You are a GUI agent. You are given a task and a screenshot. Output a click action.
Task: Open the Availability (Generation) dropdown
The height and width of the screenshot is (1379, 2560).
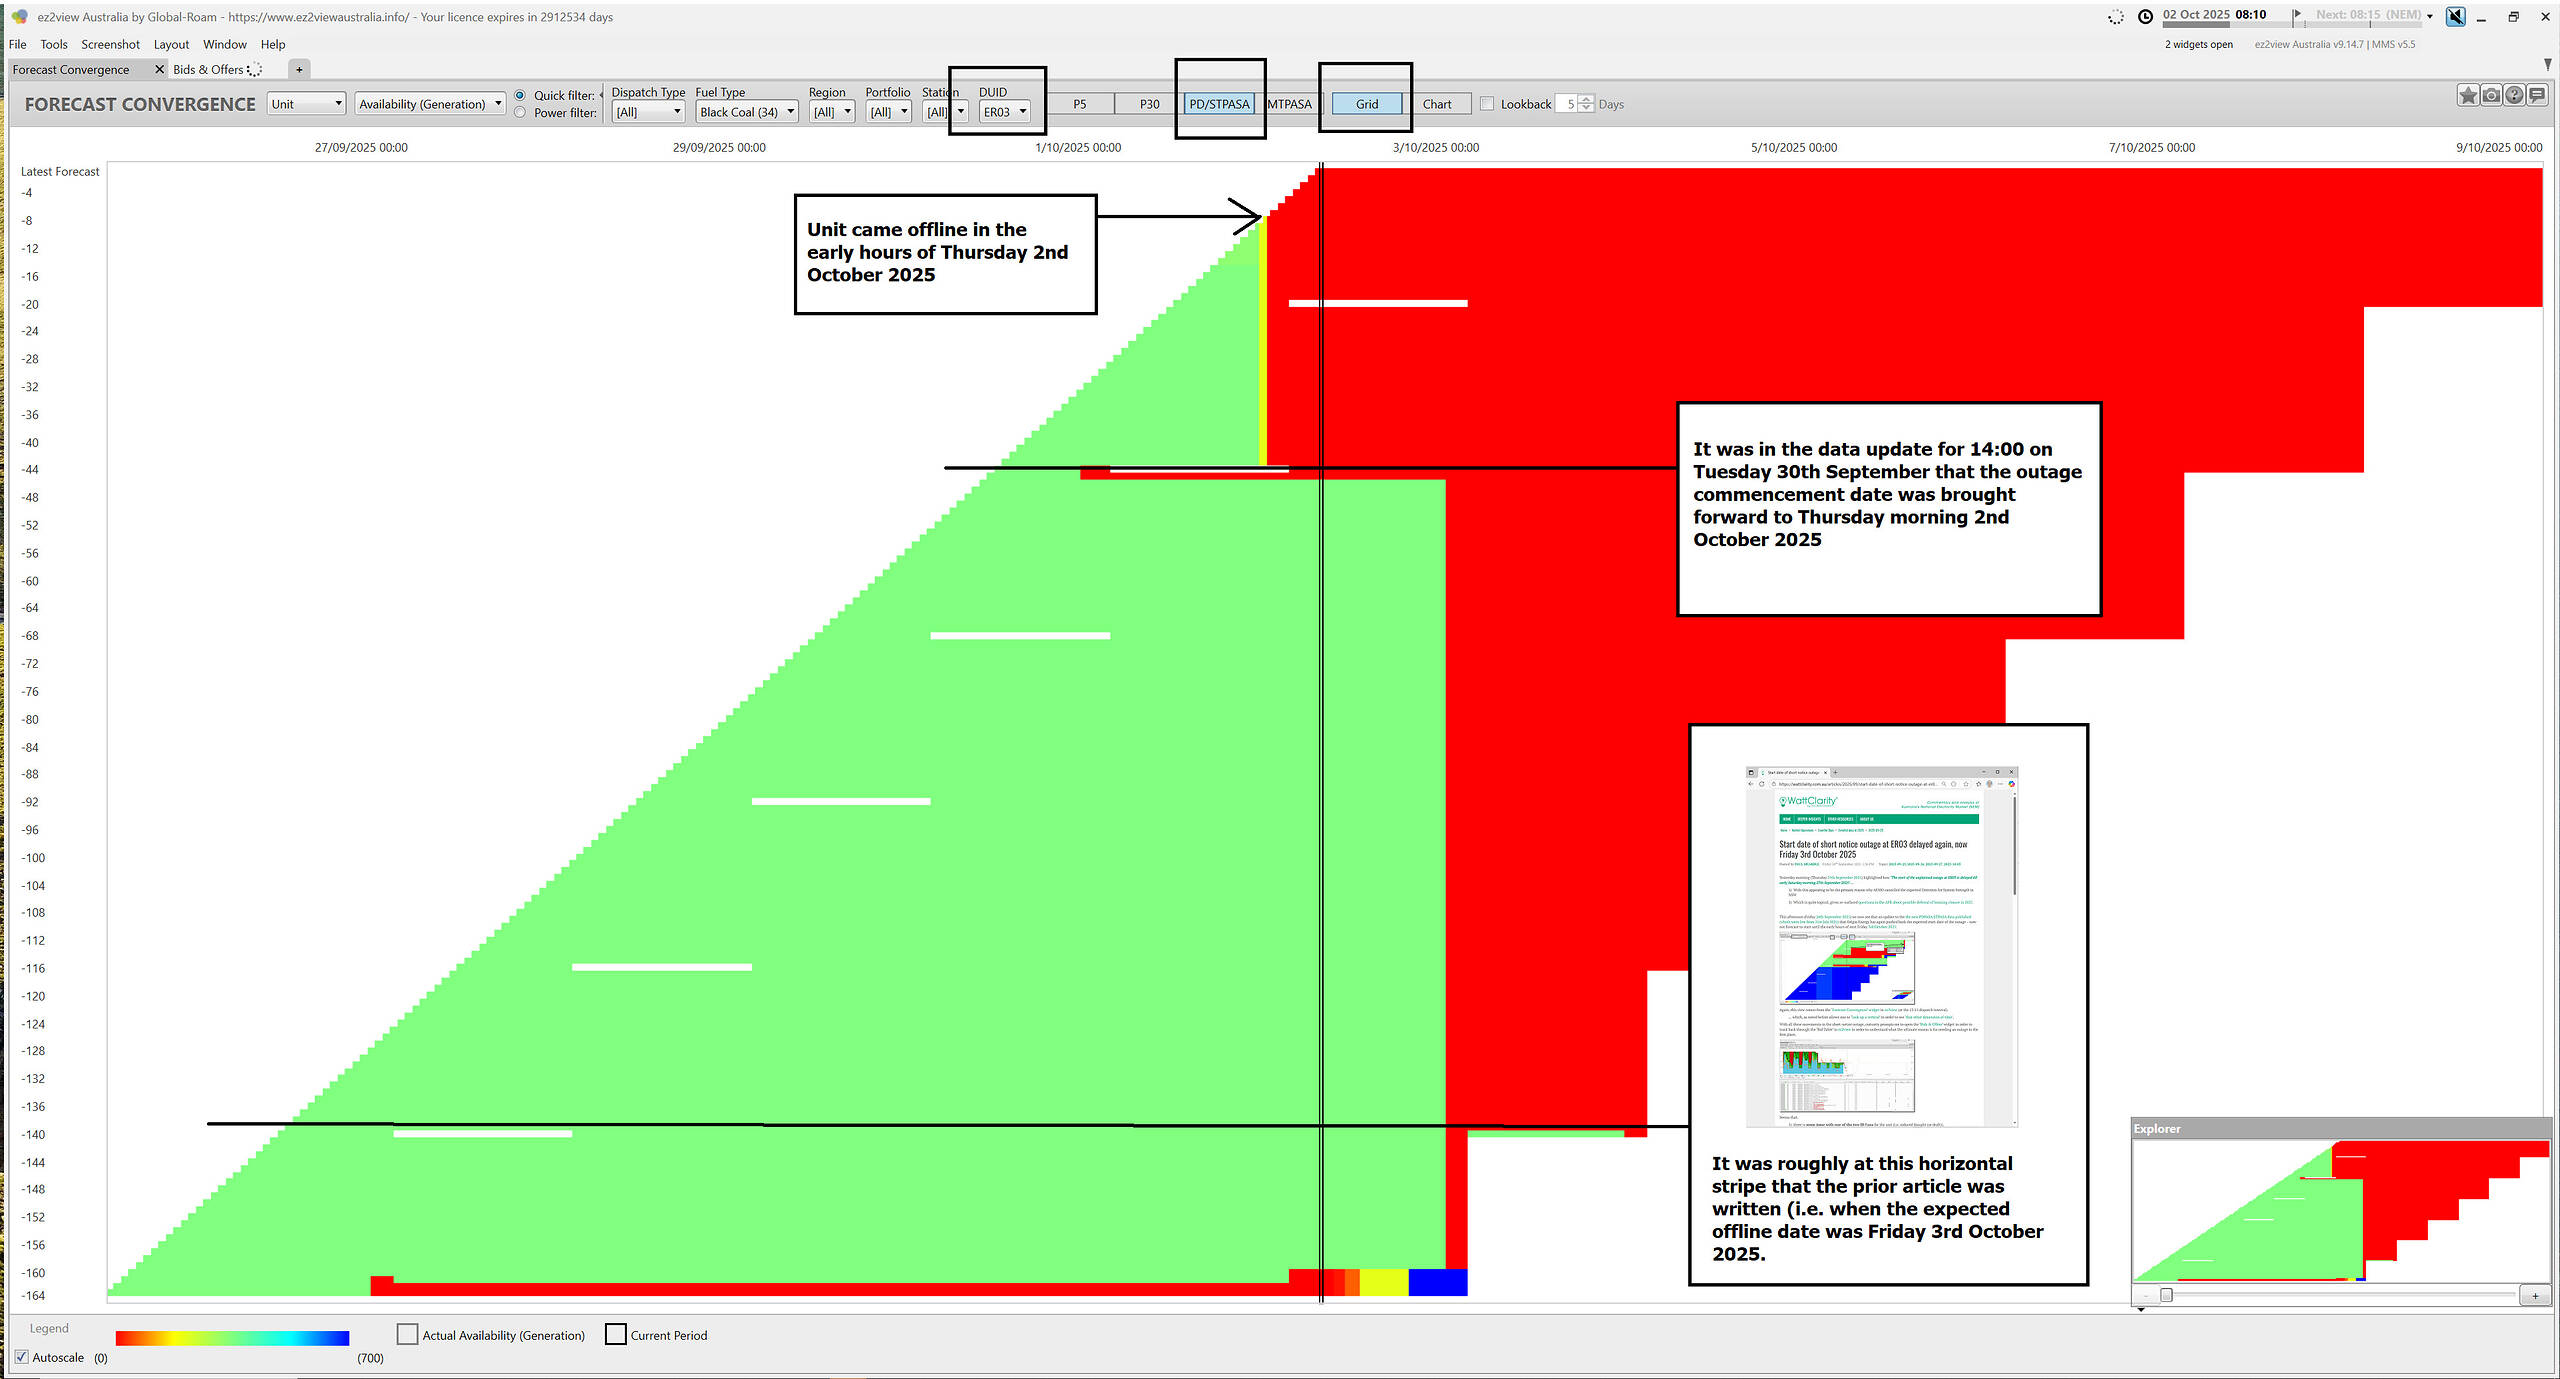point(430,104)
